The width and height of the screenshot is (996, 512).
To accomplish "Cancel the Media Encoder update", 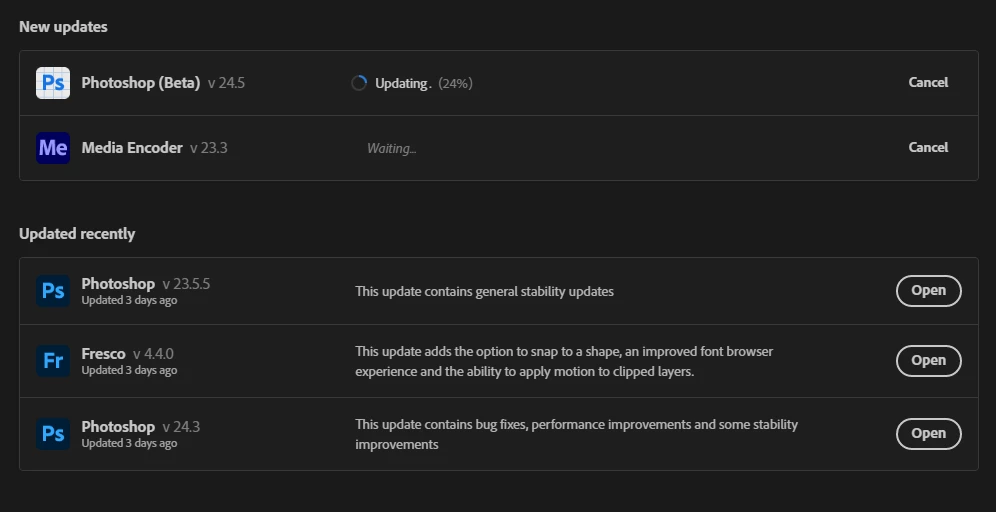I will click(928, 147).
